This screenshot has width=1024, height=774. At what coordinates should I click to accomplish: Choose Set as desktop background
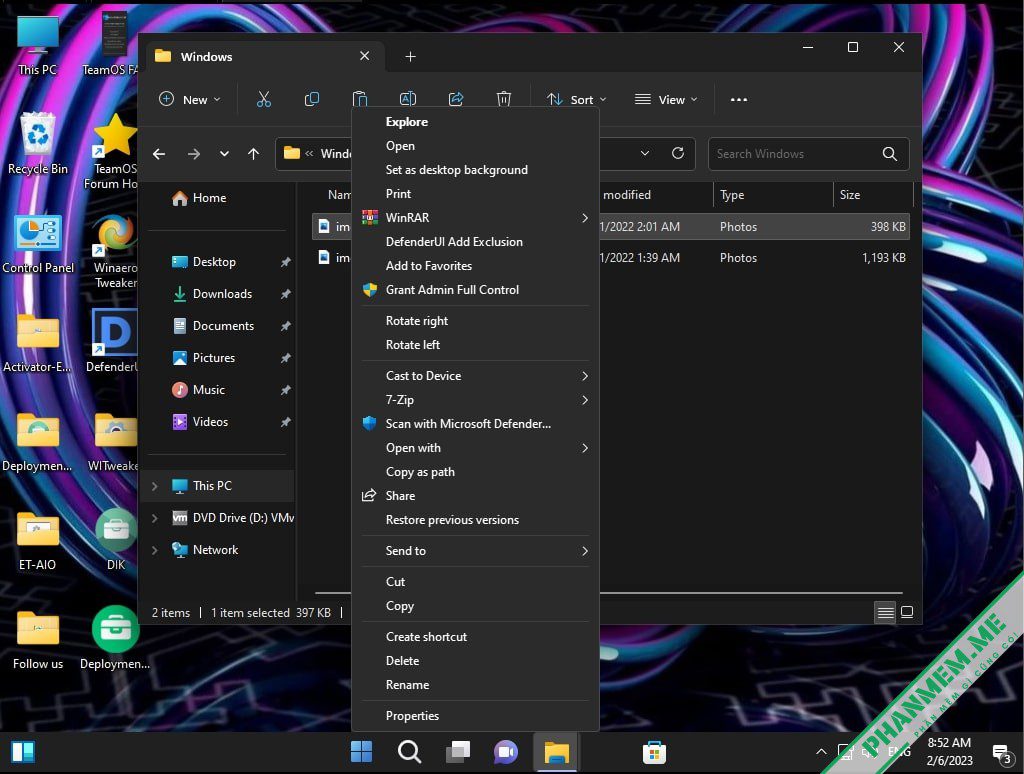pos(475,170)
